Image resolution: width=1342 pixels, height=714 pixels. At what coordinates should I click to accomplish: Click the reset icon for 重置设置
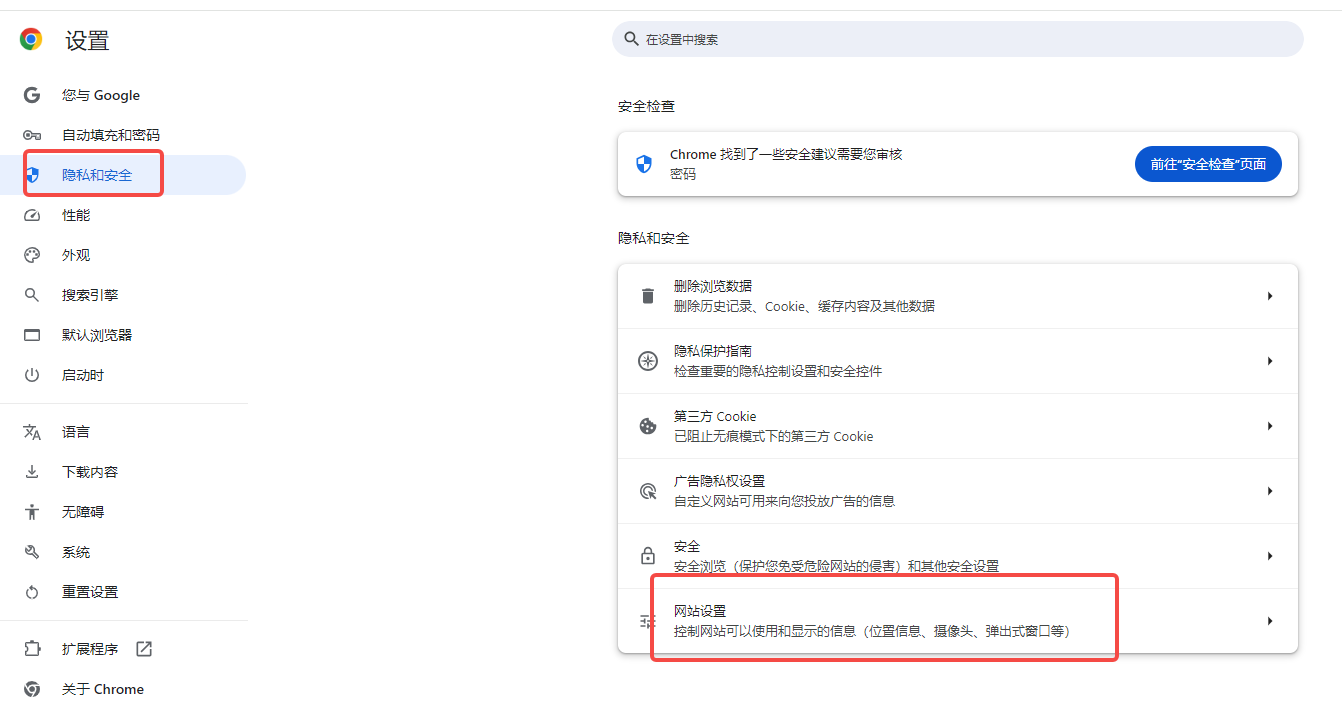32,592
